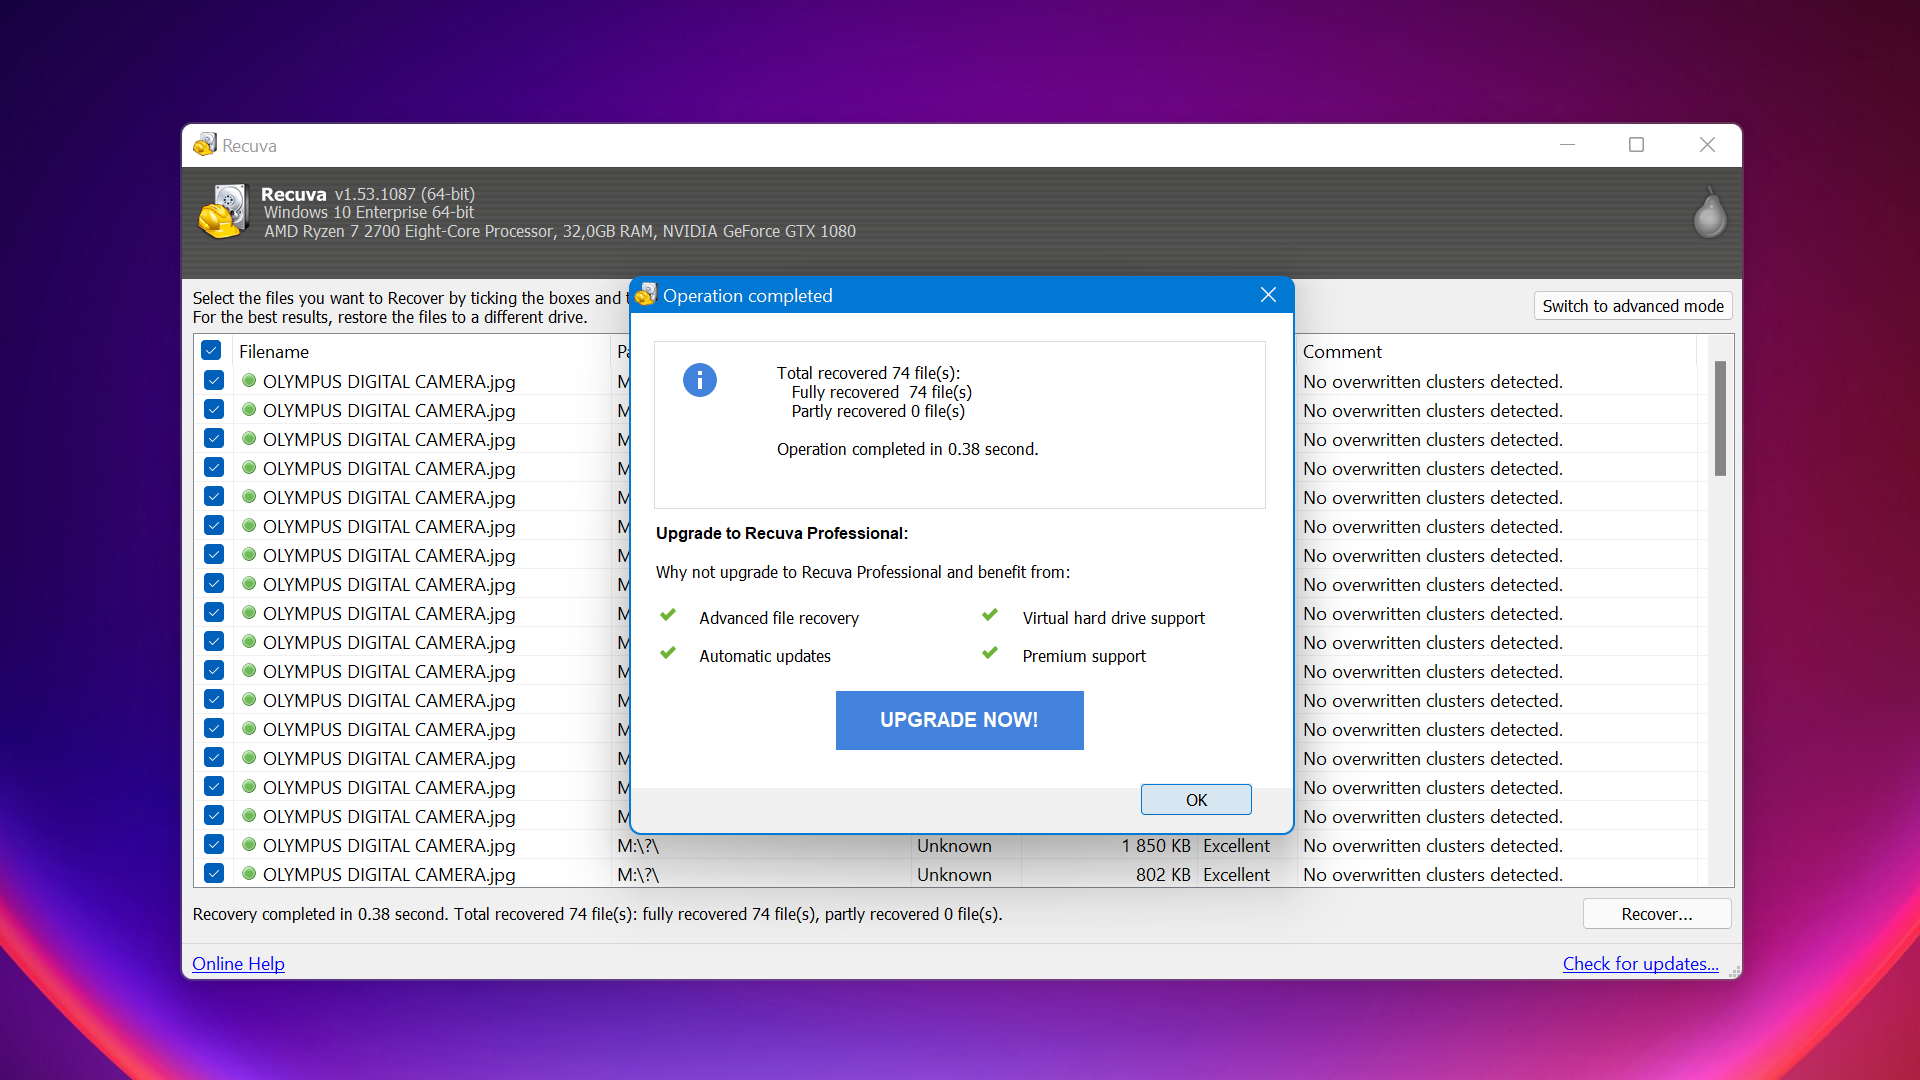This screenshot has width=1920, height=1080.
Task: Click the Why not upgrade to Recuva Professional sentence
Action: [863, 572]
